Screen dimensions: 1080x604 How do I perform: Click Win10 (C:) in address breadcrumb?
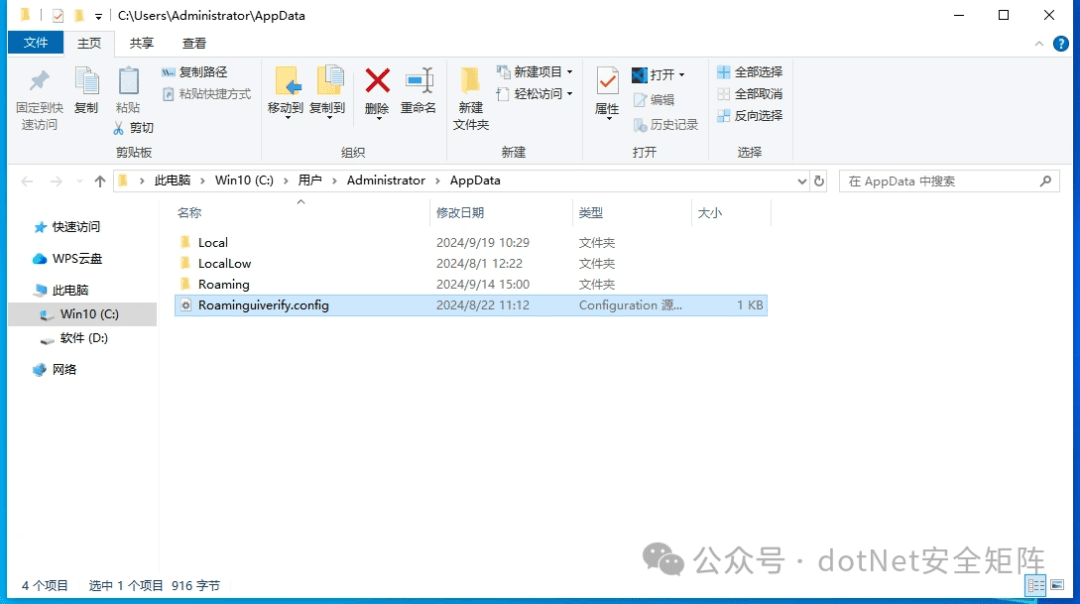click(244, 180)
